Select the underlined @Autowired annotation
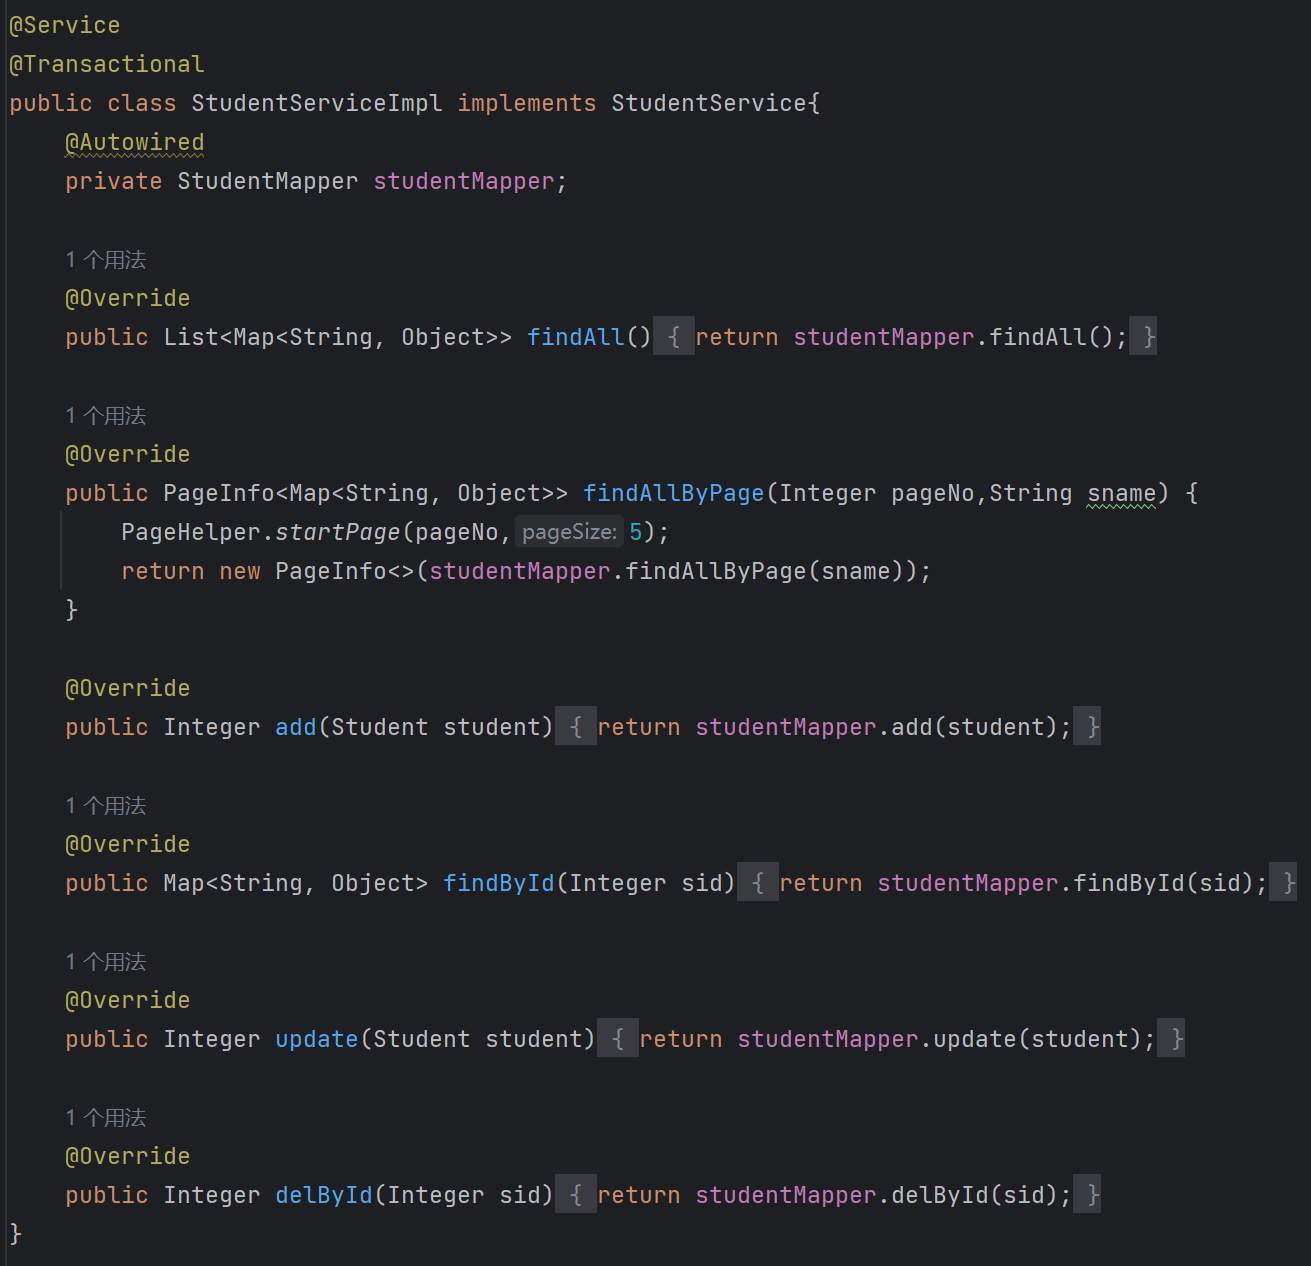 pos(134,142)
